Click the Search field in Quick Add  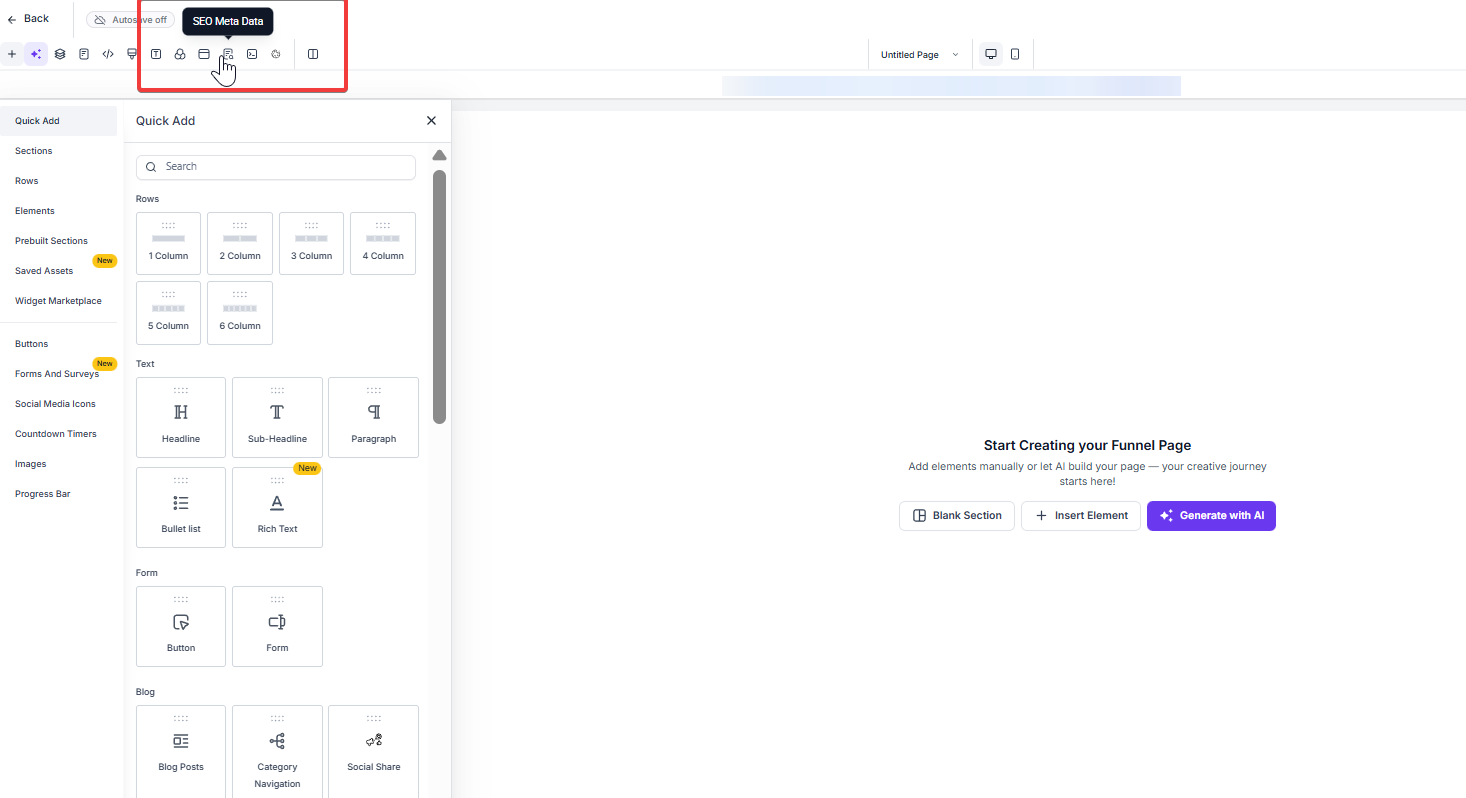point(276,167)
